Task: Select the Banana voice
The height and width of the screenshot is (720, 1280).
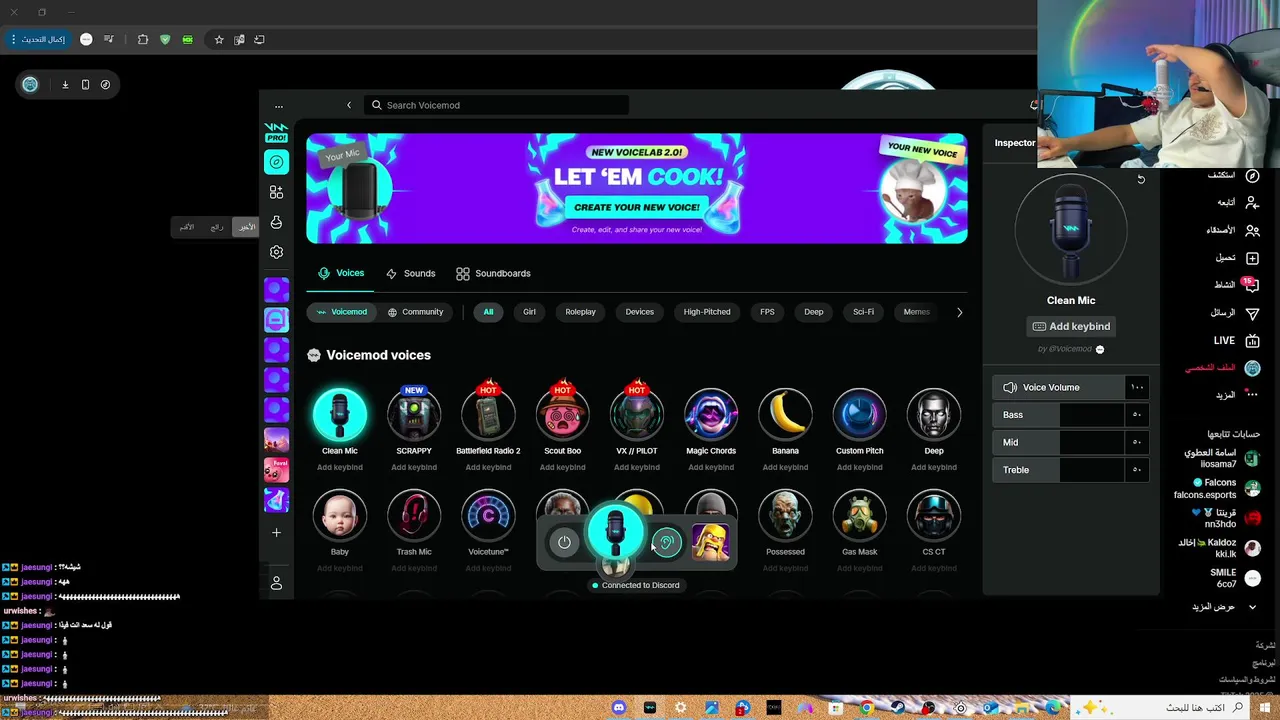Action: coord(785,415)
